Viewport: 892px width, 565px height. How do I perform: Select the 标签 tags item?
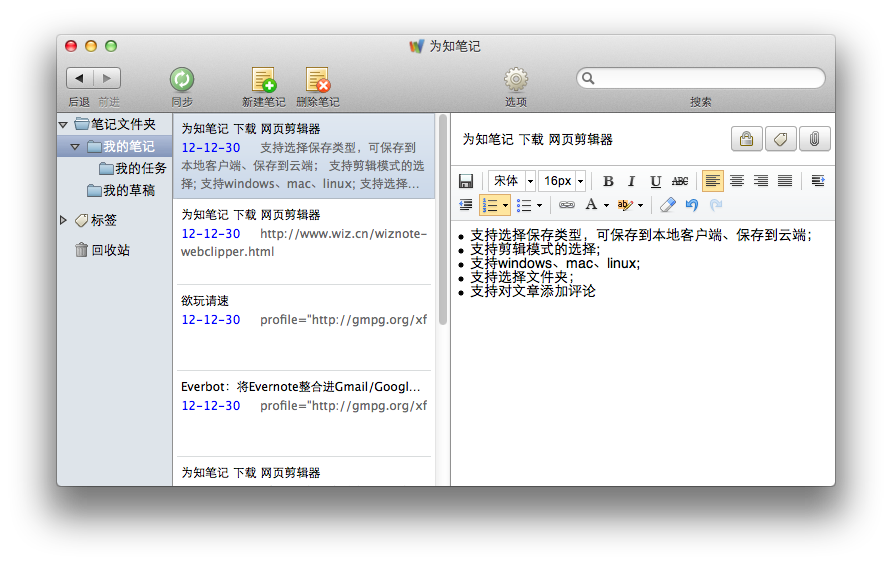point(96,220)
